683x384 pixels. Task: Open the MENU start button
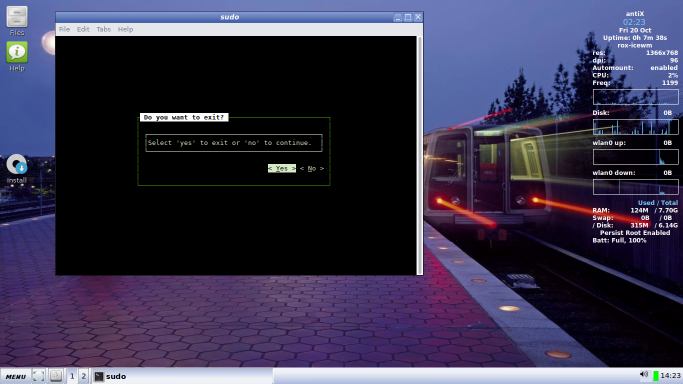click(16, 376)
